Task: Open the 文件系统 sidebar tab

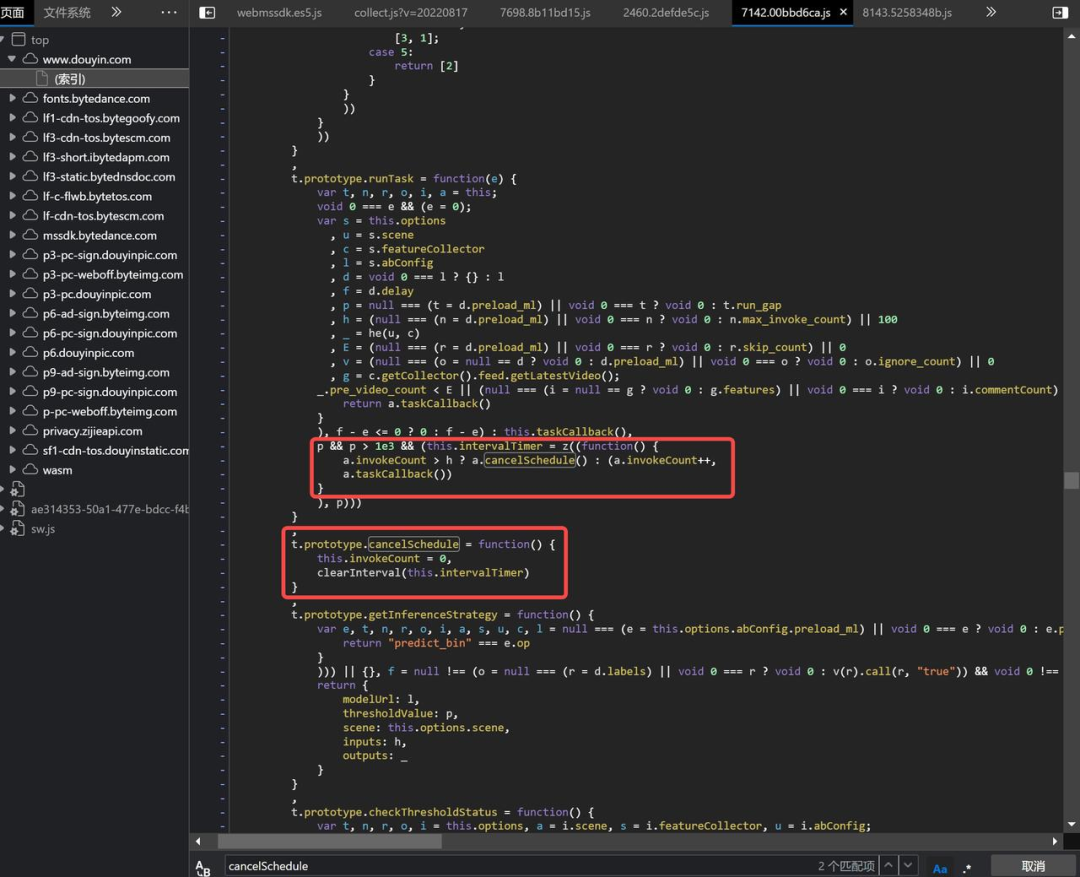Action: tap(67, 12)
